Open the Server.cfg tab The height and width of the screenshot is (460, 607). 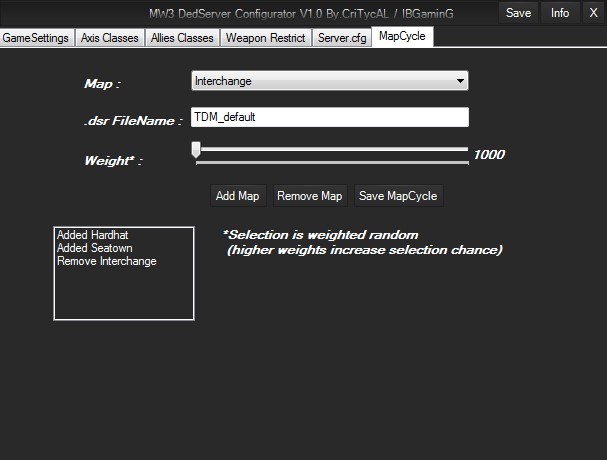pyautogui.click(x=343, y=38)
